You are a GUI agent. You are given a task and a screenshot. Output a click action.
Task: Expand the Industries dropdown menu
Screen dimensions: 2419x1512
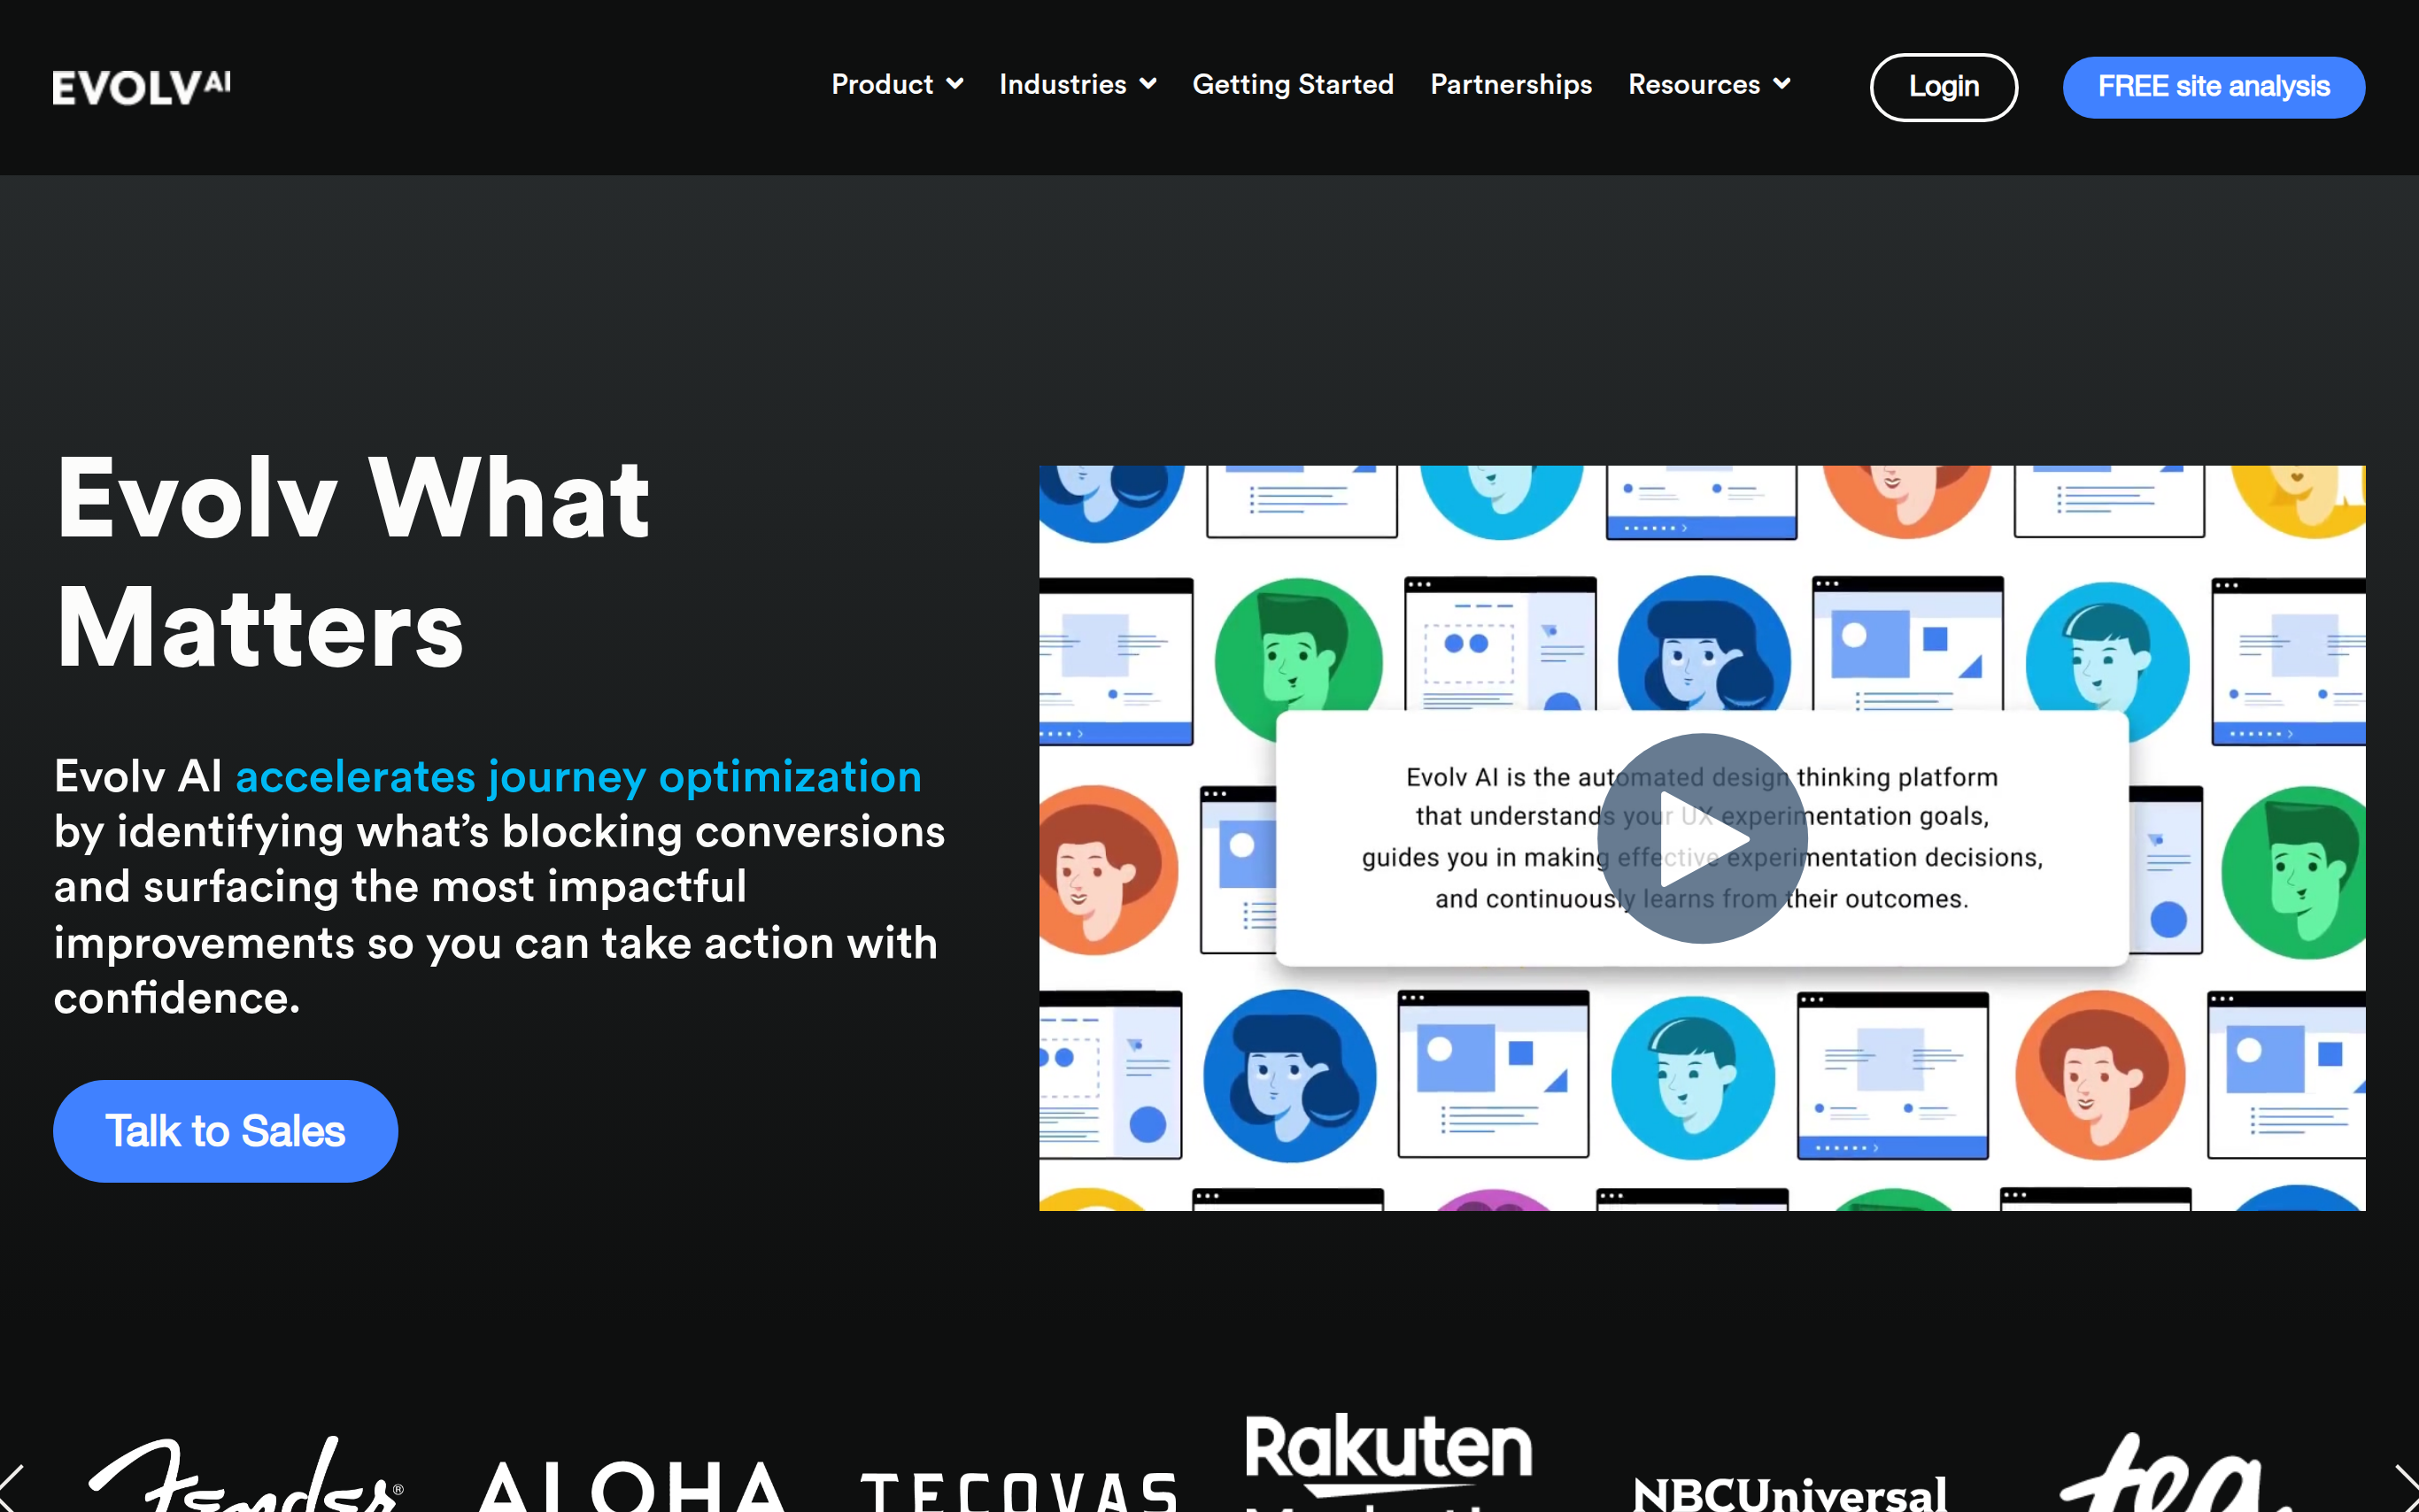(1077, 85)
